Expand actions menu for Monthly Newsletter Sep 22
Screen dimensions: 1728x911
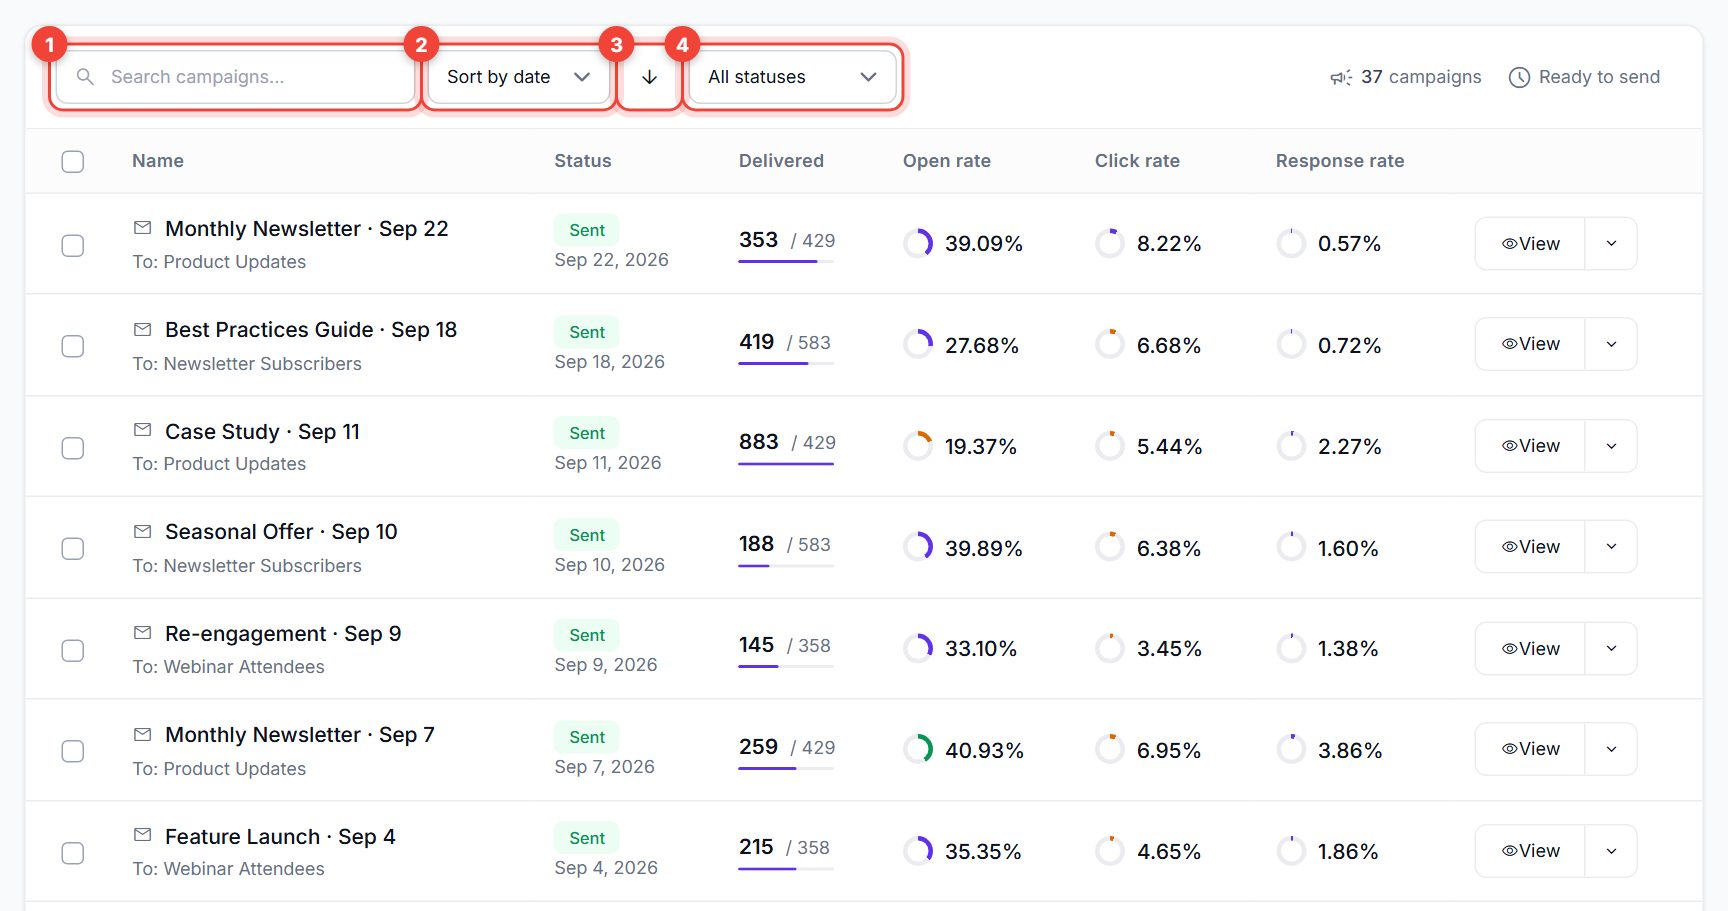click(1611, 243)
